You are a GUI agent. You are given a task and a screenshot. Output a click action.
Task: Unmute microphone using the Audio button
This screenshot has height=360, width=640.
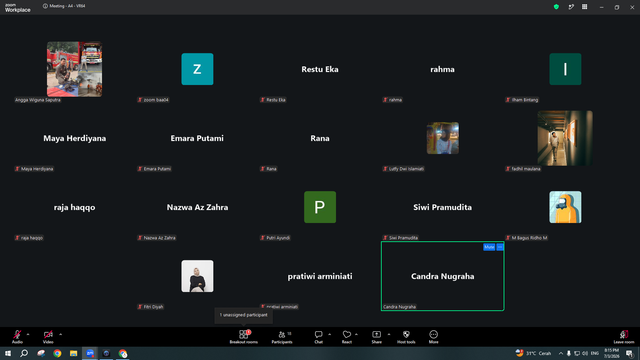[17, 337]
